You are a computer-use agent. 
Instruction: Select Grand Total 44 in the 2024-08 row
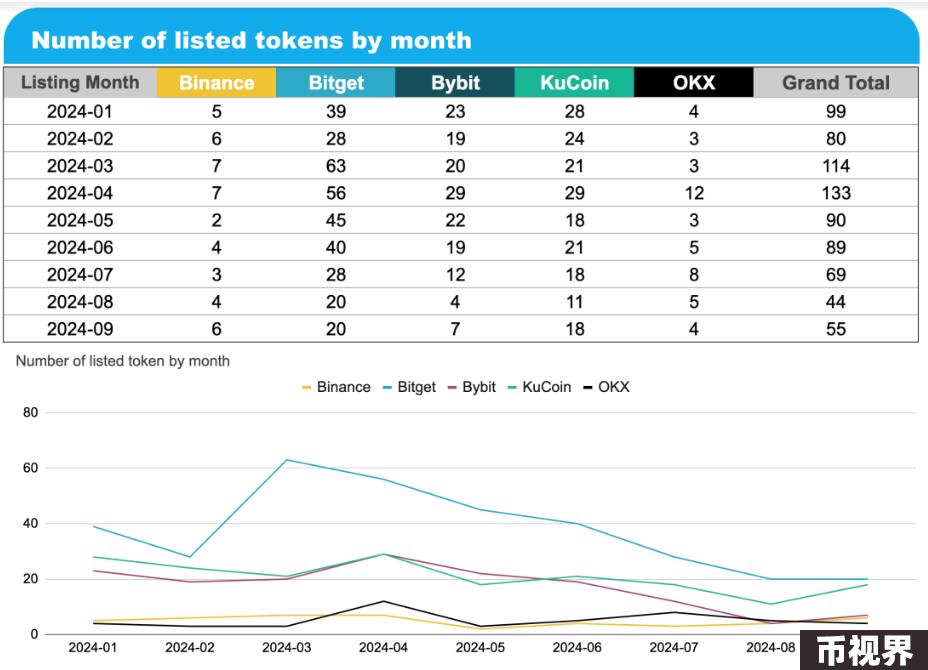point(836,302)
